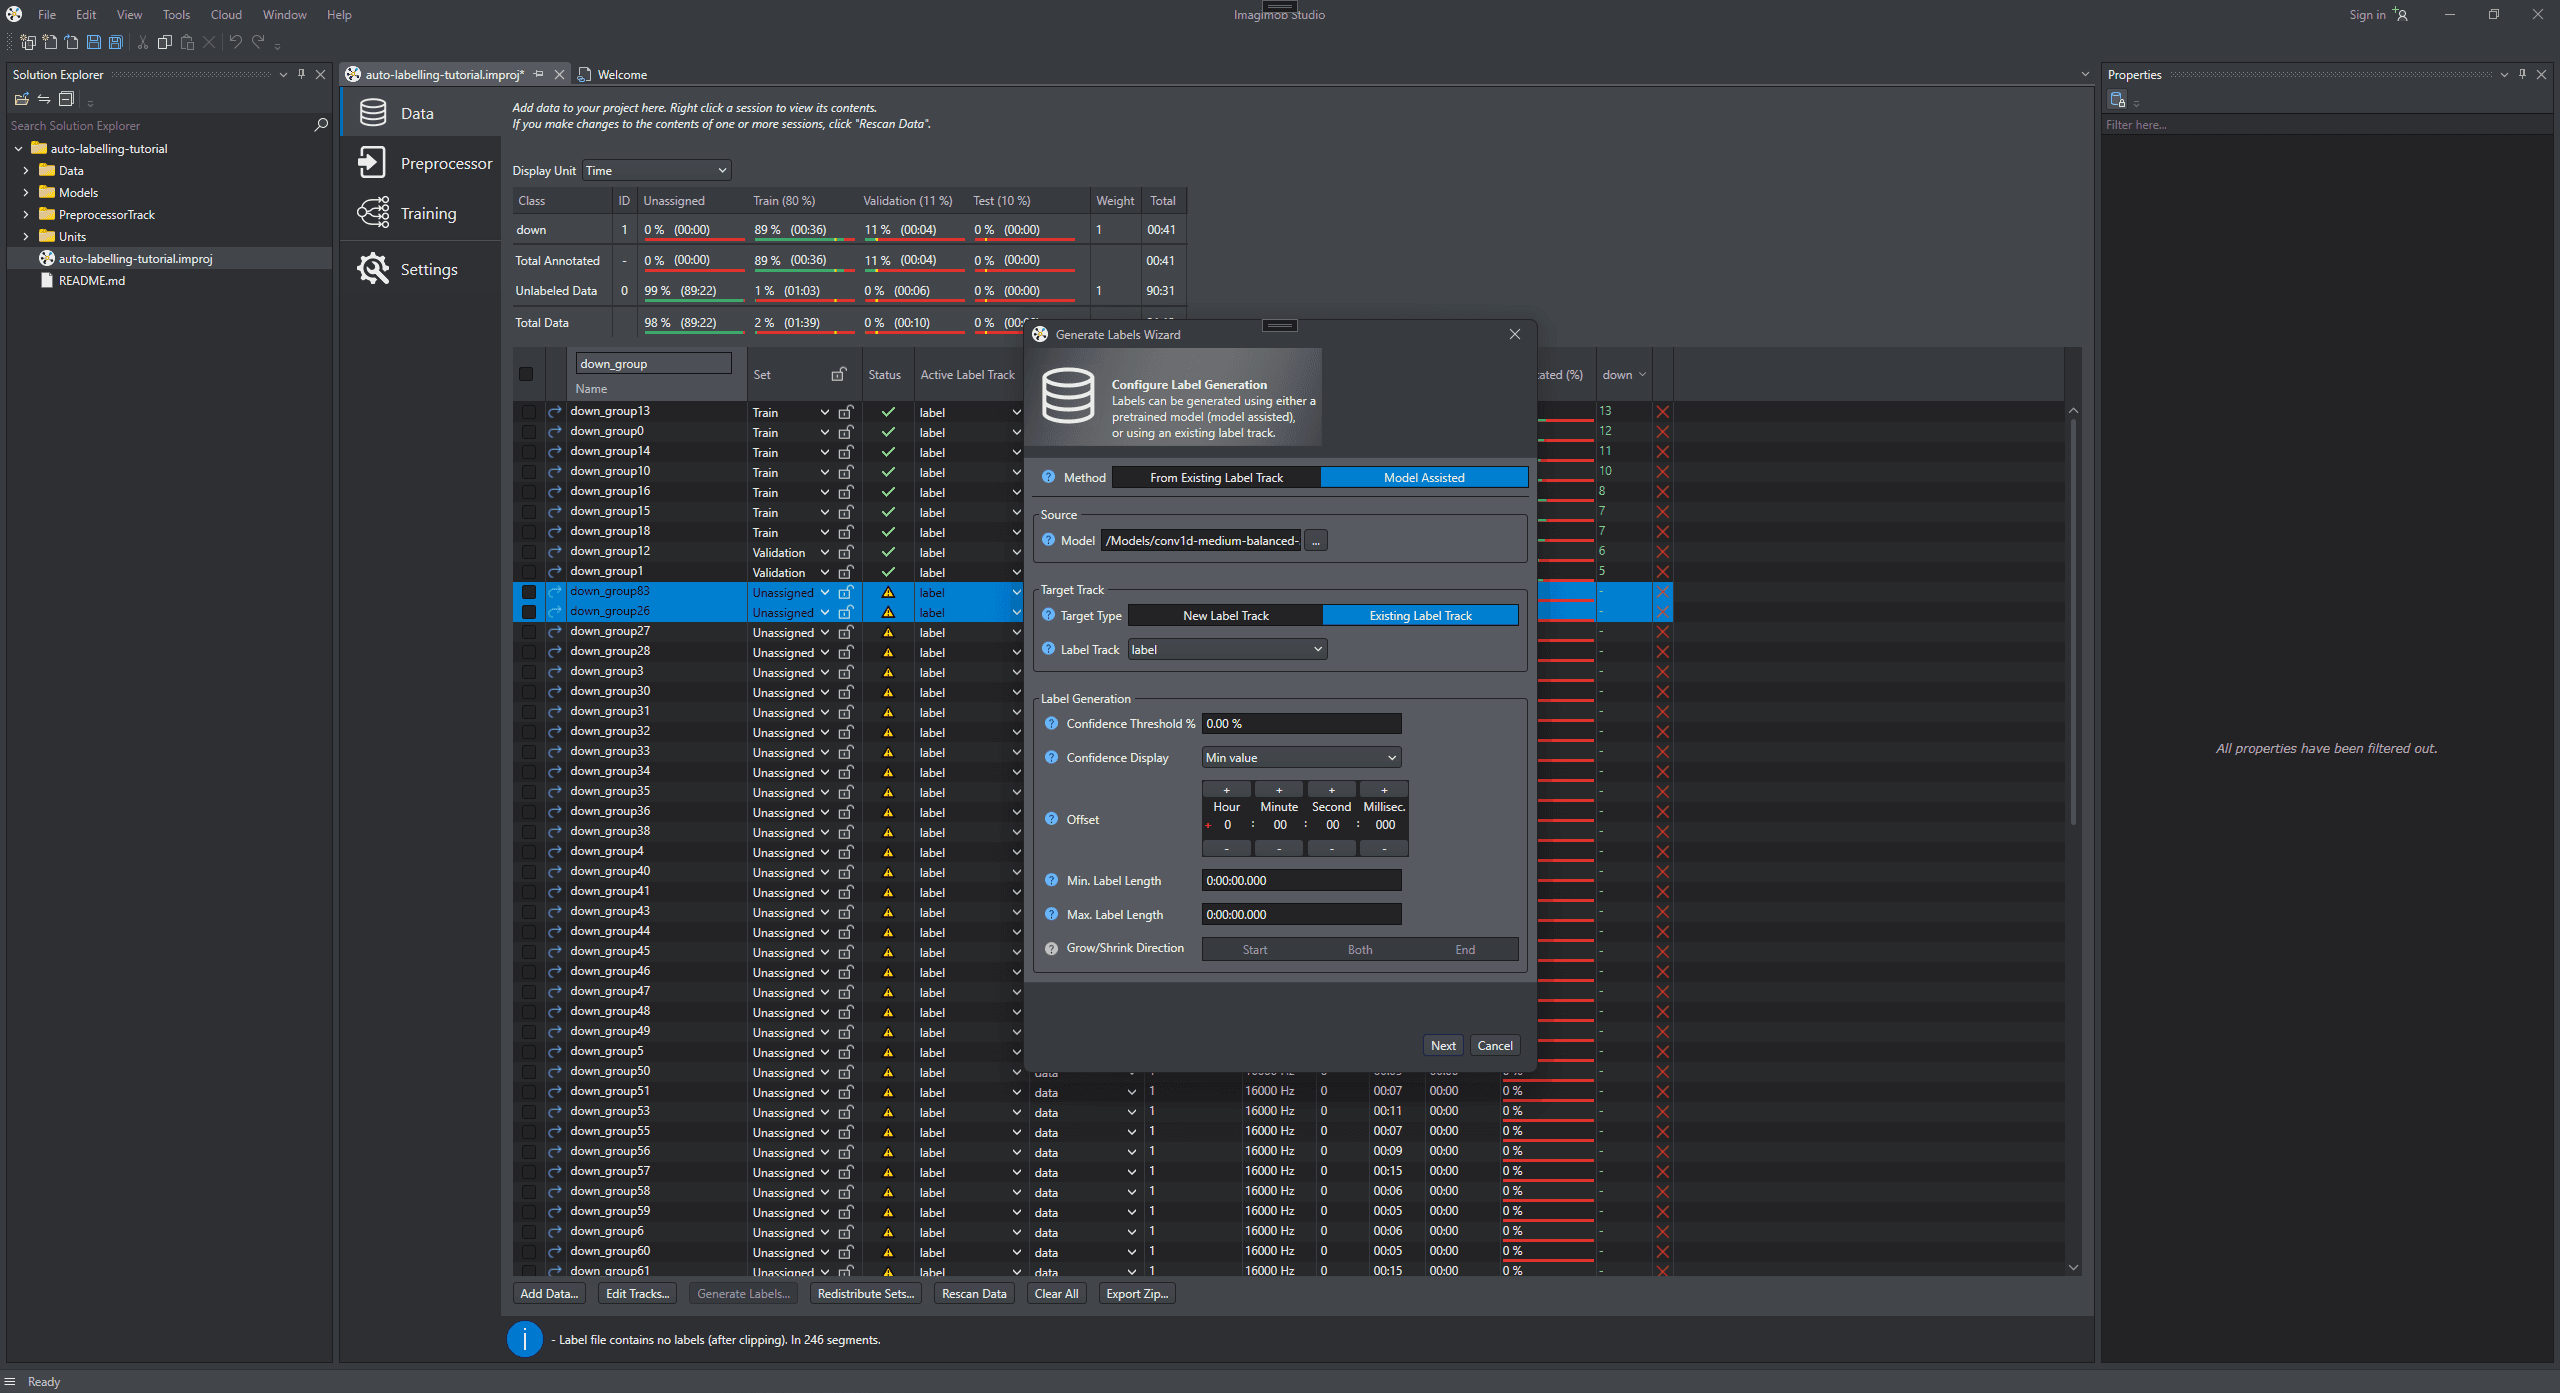The image size is (2560, 1393).
Task: Click the Cancel button in wizard
Action: tap(1493, 1043)
